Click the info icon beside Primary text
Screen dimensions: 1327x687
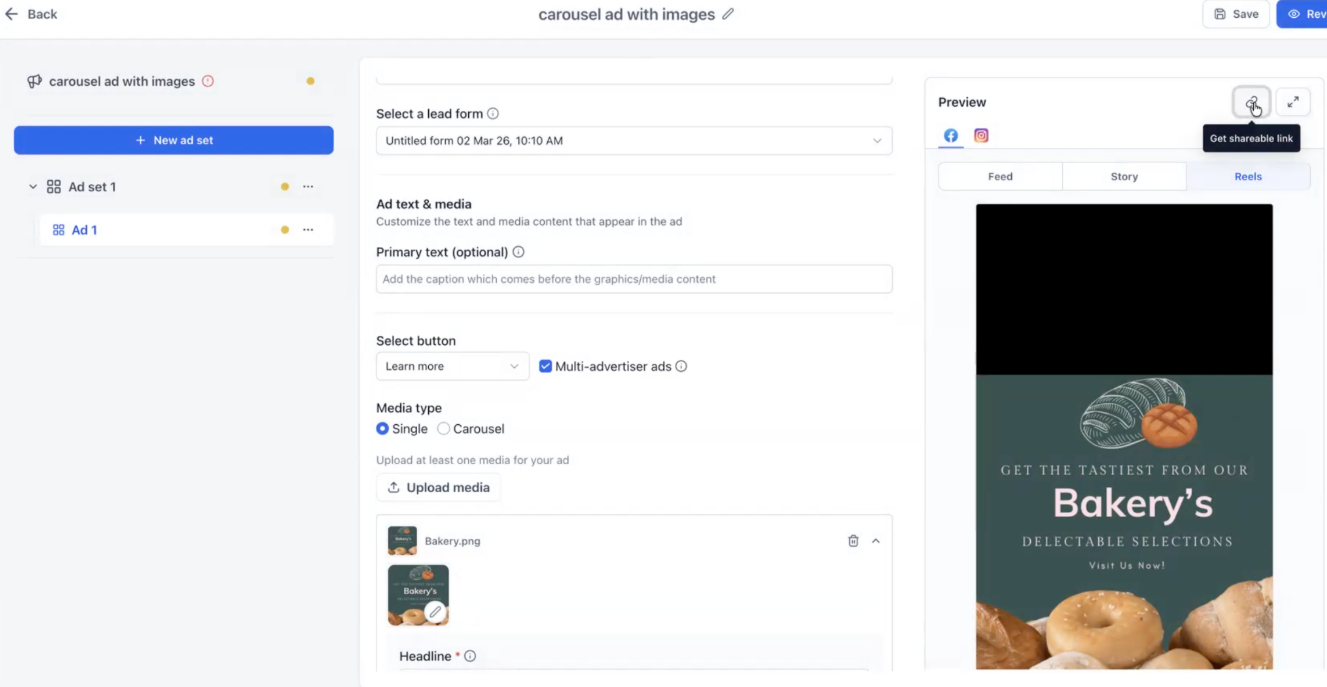[519, 252]
